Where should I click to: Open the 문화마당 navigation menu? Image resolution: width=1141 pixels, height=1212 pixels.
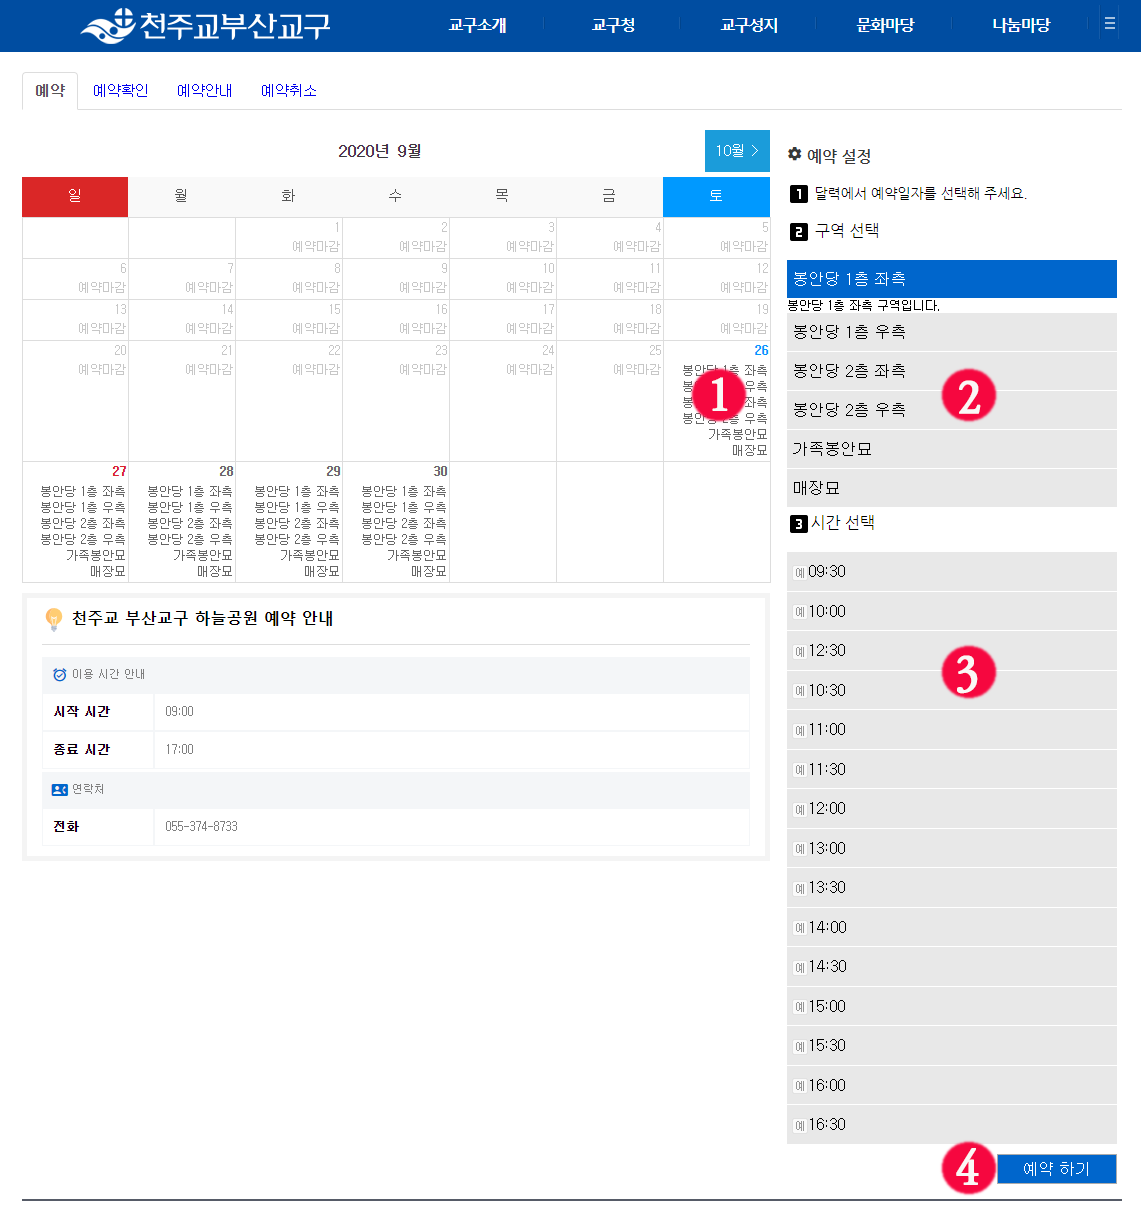(884, 24)
